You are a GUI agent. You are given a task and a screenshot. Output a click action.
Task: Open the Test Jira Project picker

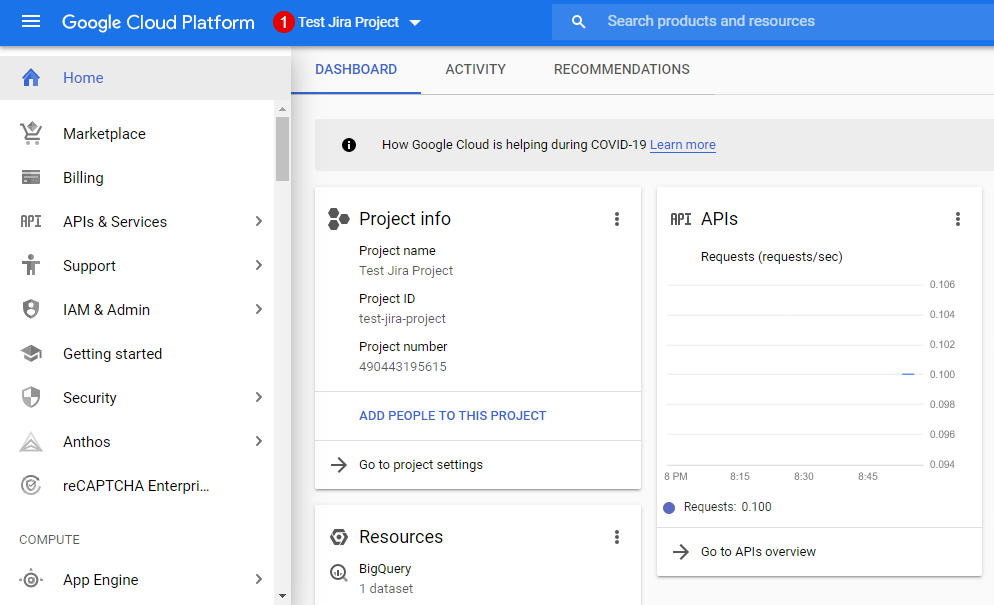[348, 21]
